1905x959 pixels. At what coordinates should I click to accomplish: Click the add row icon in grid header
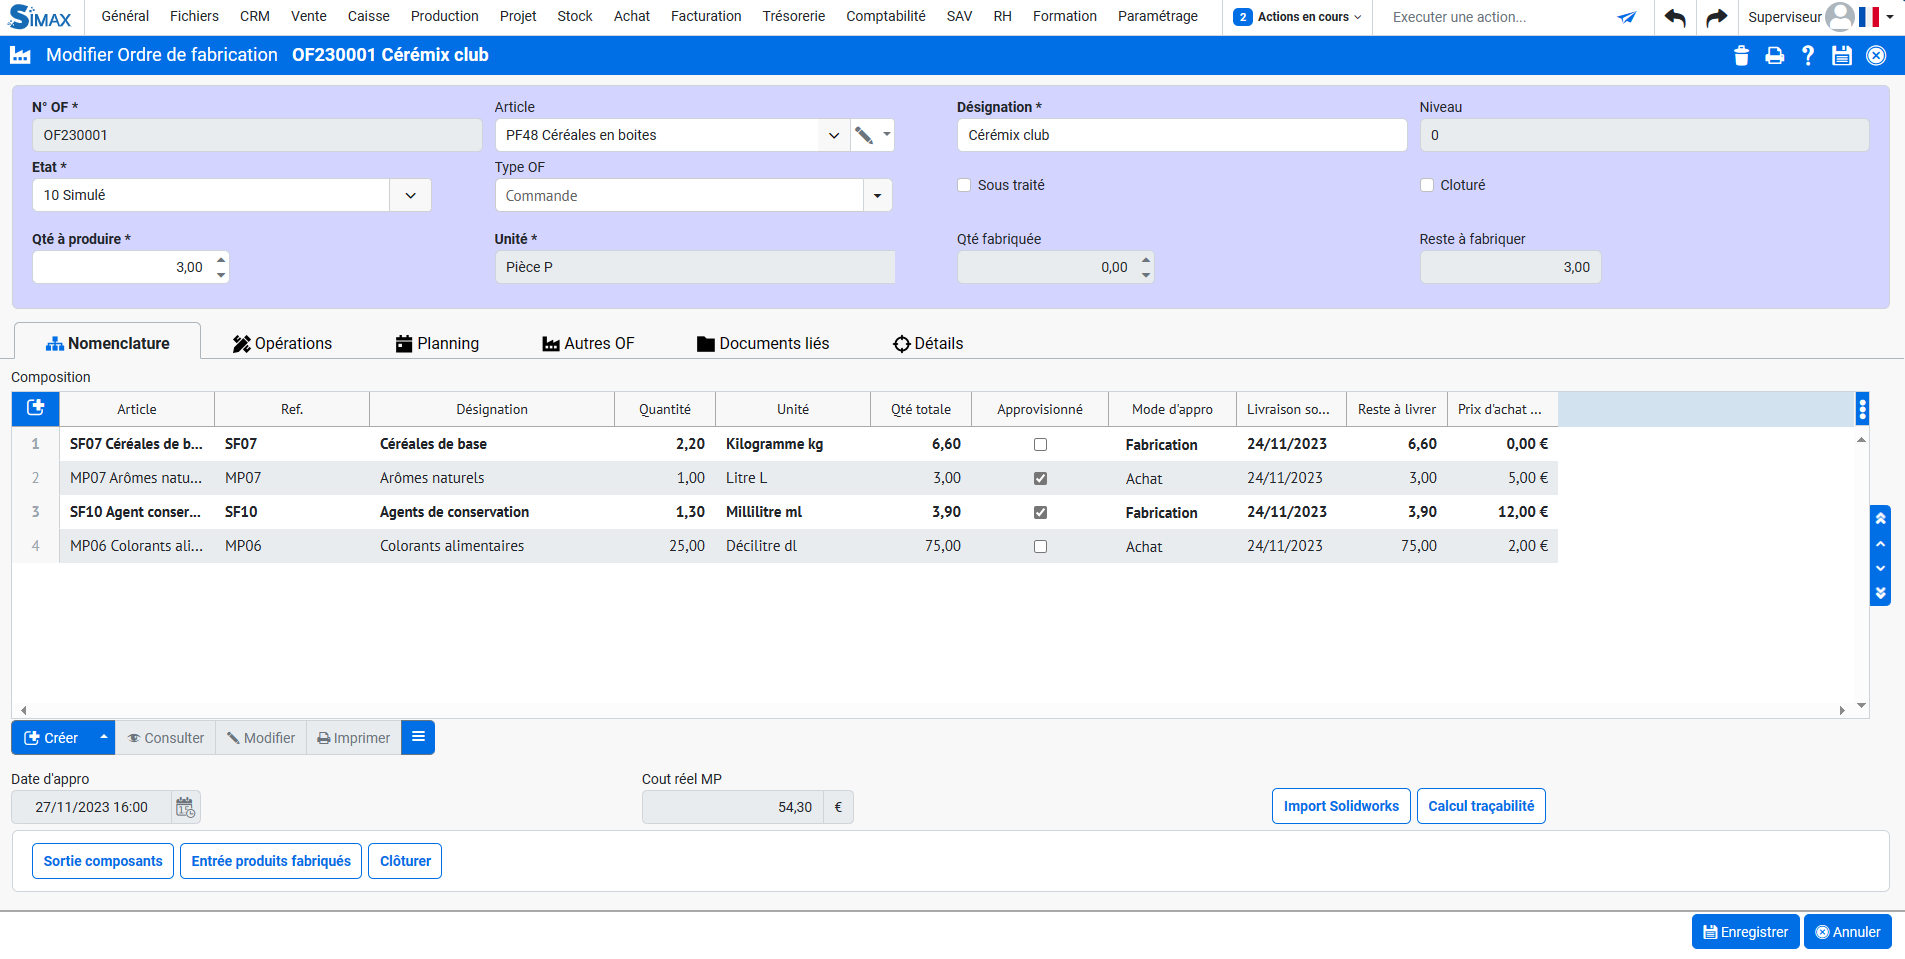pyautogui.click(x=36, y=408)
